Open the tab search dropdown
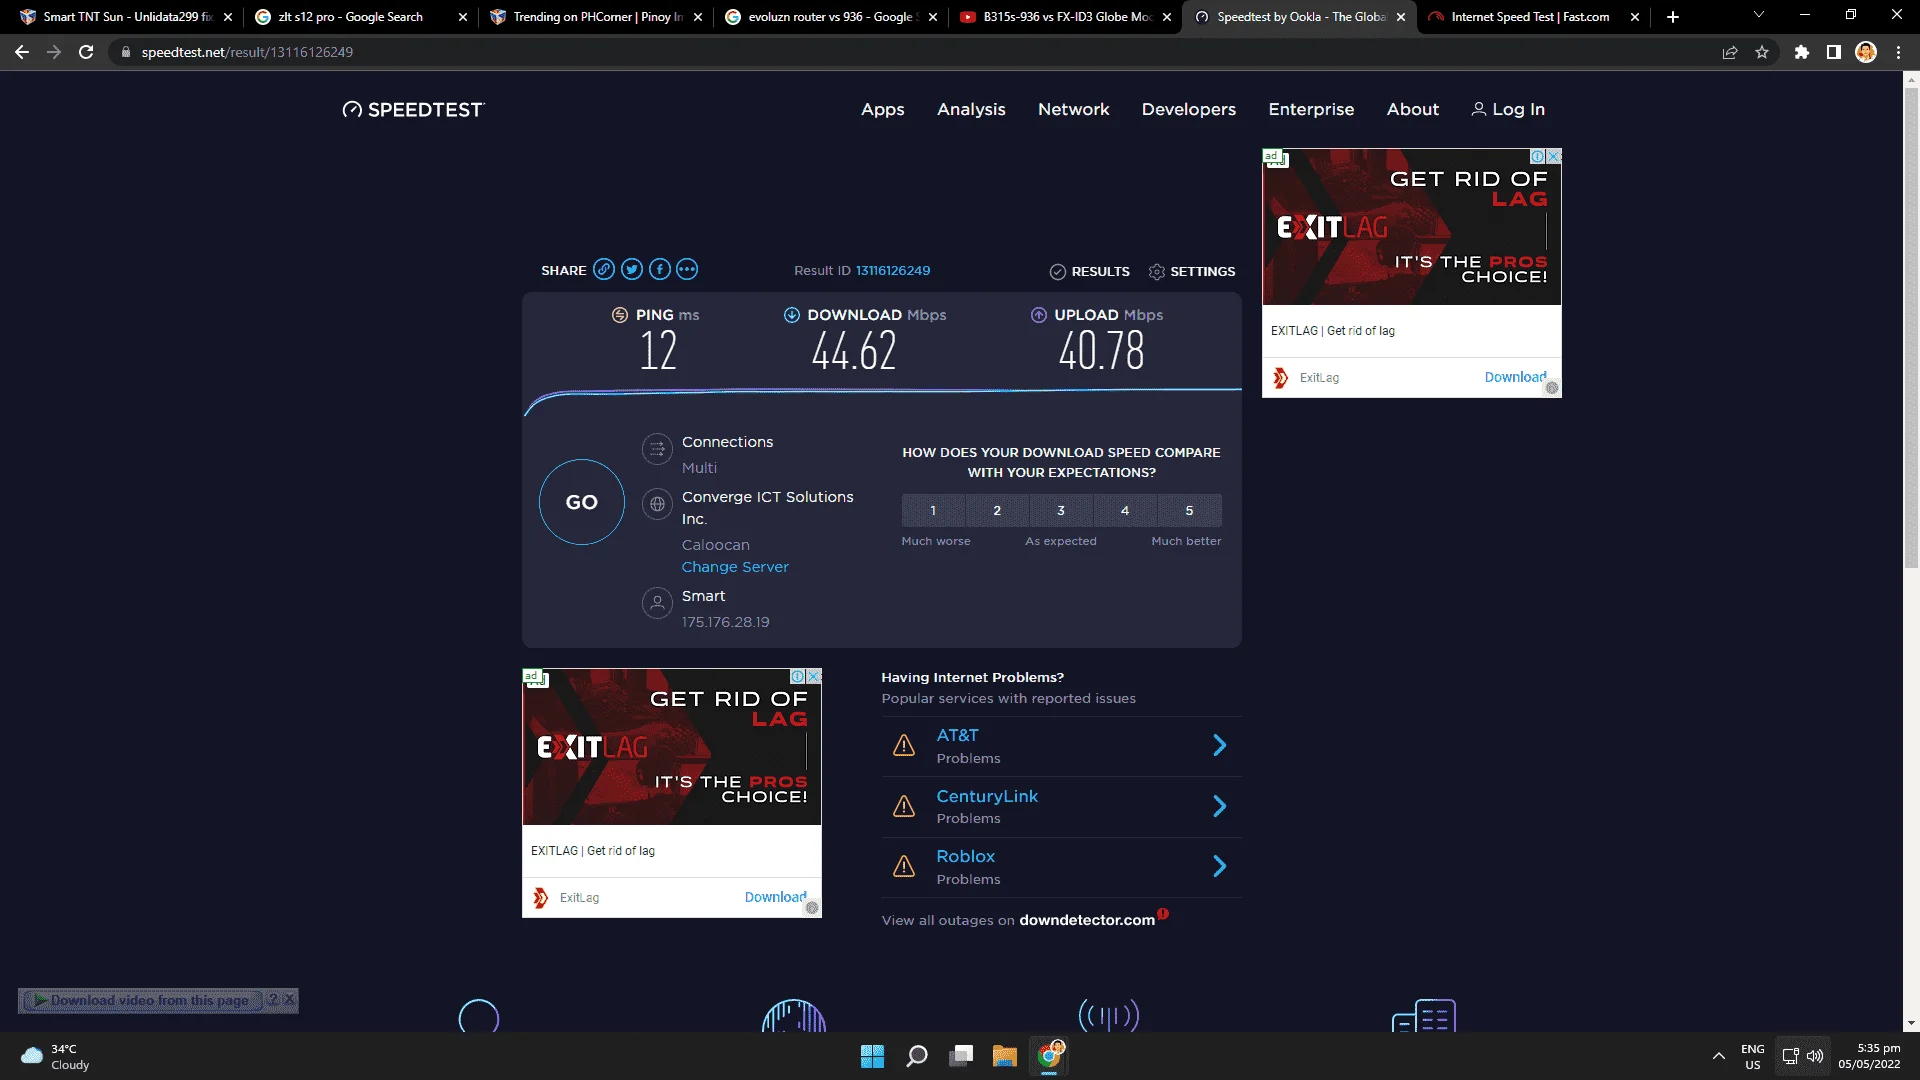 1759,15
